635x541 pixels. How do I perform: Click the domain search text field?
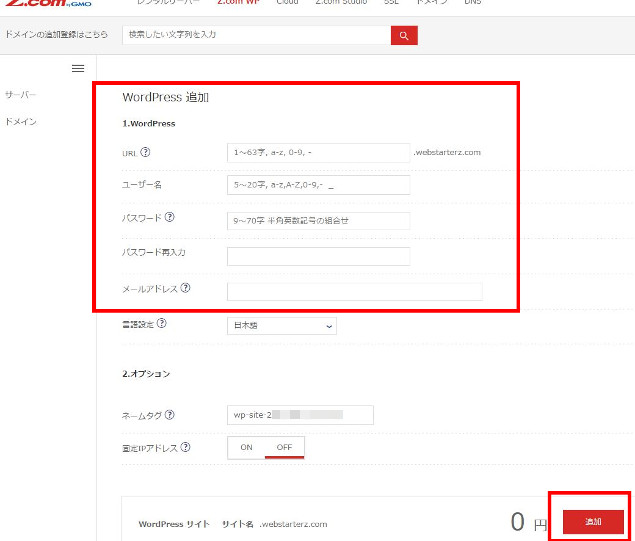(256, 35)
